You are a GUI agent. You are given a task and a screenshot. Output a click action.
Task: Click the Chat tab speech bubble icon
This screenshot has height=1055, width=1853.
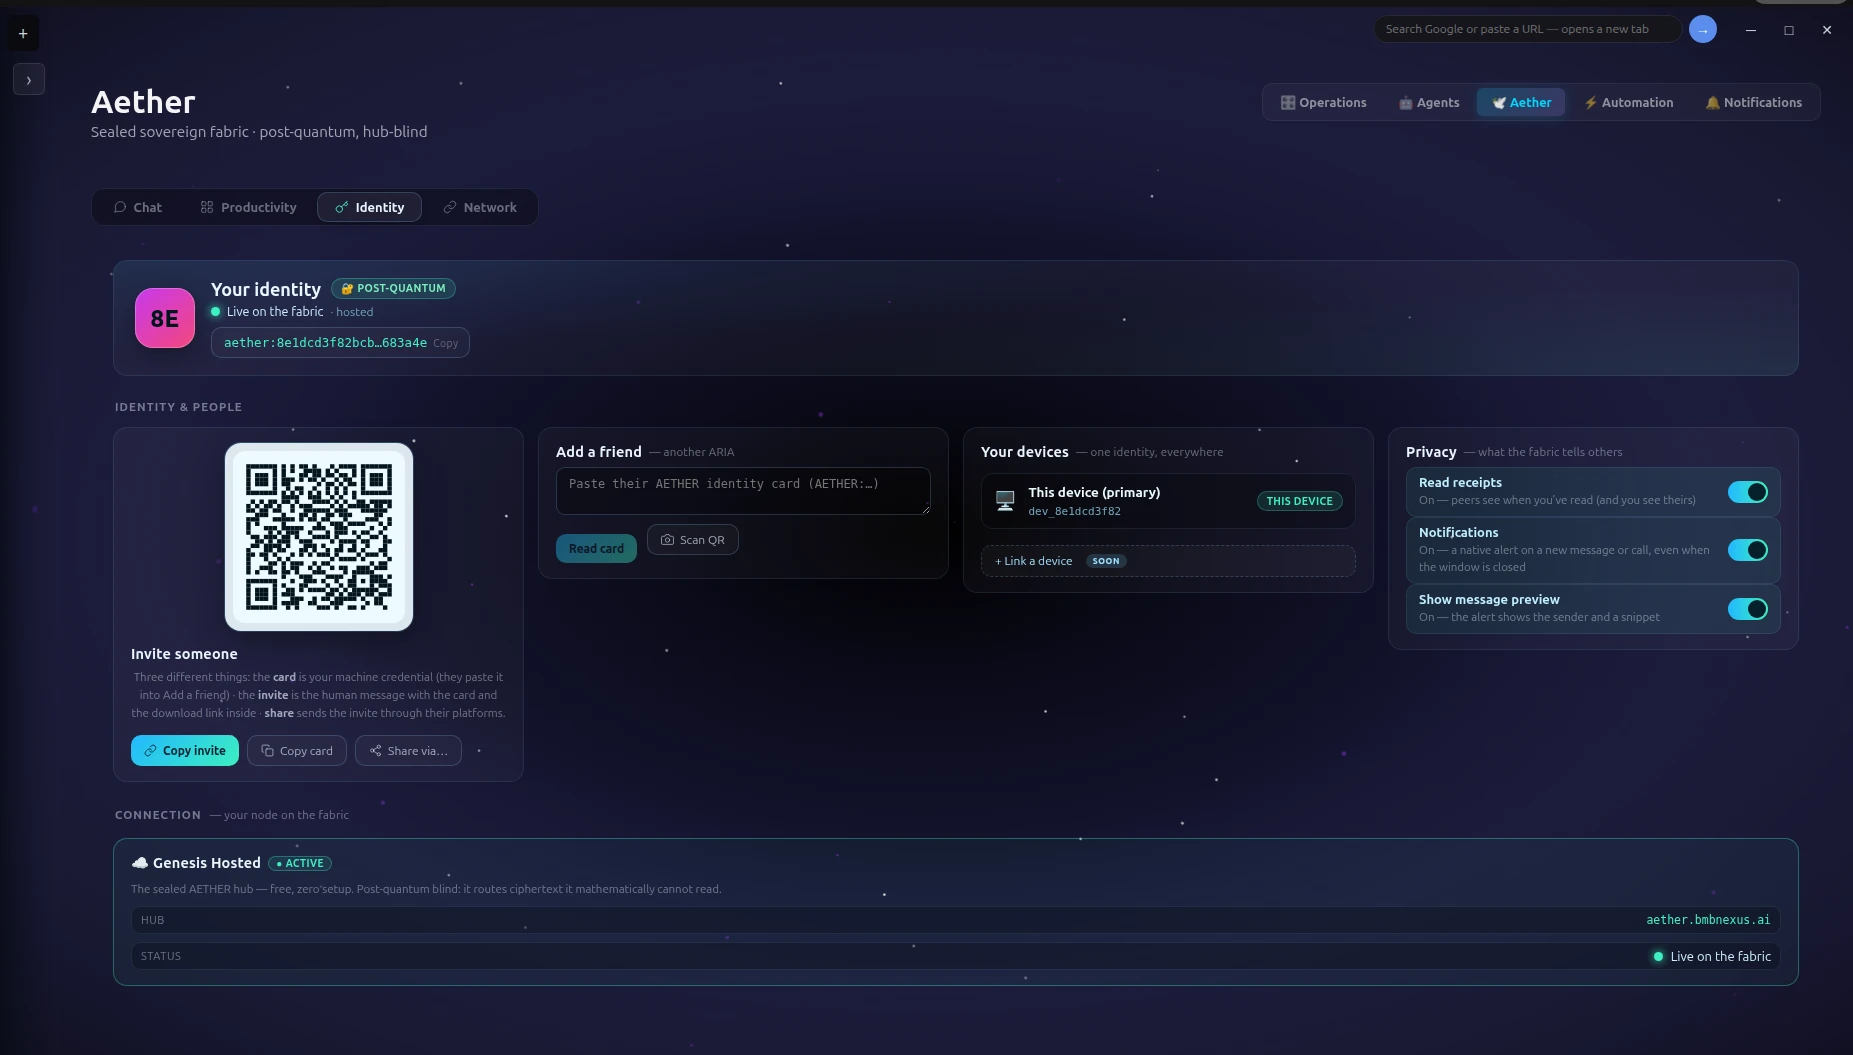pos(120,207)
